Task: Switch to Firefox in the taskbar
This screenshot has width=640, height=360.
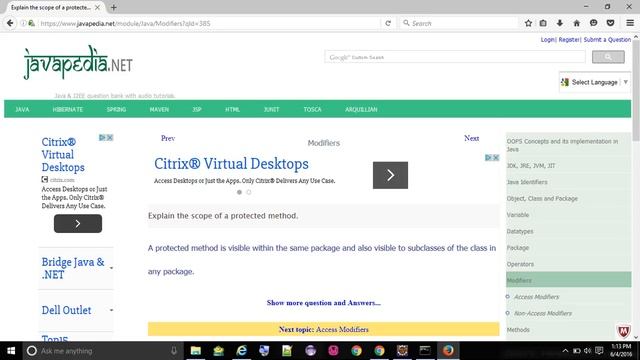Action: [x=448, y=351]
